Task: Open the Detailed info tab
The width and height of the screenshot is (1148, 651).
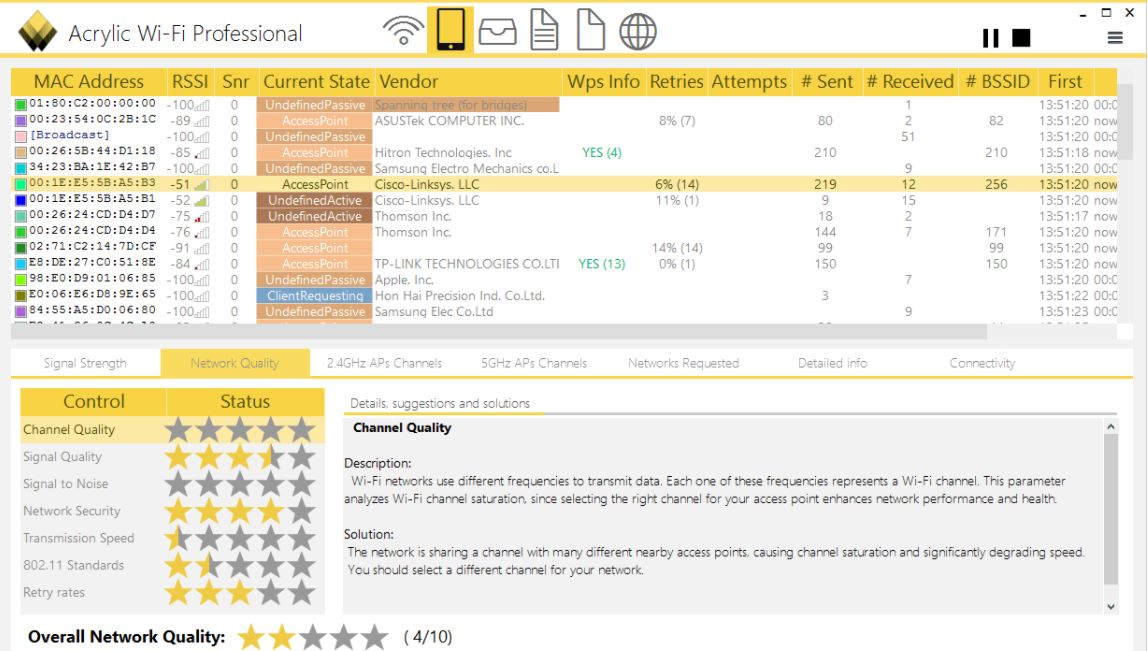Action: [832, 362]
